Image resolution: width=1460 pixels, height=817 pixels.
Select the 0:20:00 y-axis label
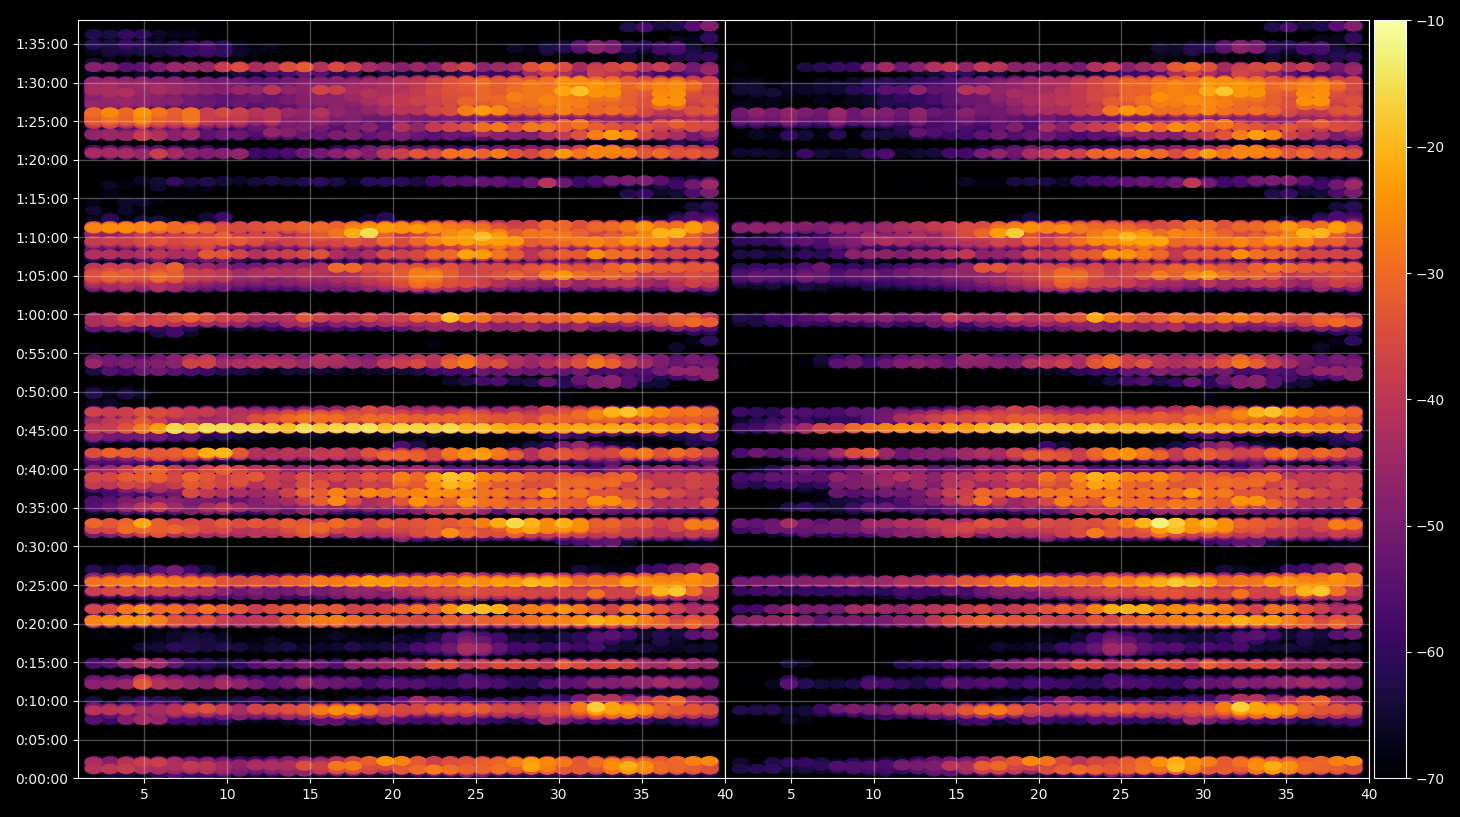point(42,624)
